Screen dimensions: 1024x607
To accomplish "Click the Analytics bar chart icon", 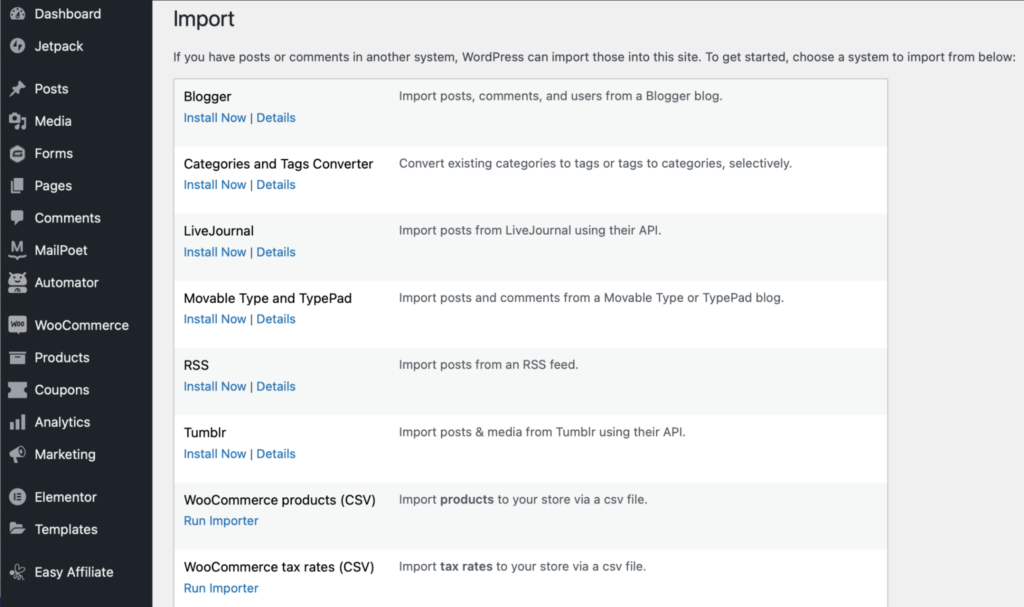I will pos(18,422).
